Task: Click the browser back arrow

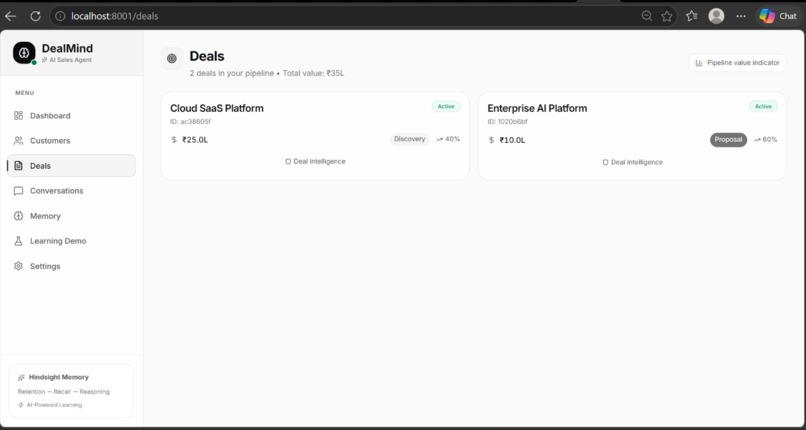Action: click(x=11, y=16)
